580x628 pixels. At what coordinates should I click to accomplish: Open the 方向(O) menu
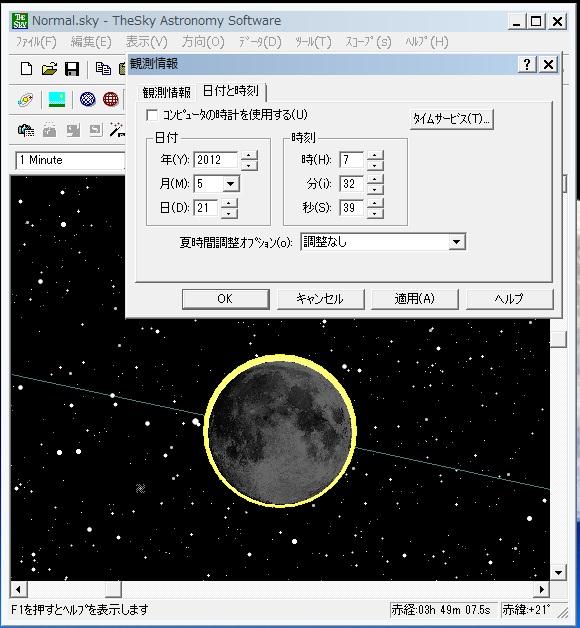pos(203,42)
